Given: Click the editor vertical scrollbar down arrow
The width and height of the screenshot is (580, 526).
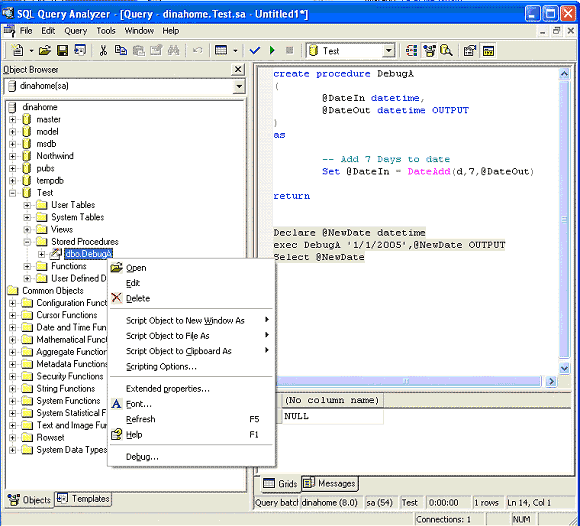Looking at the screenshot, I should click(564, 368).
